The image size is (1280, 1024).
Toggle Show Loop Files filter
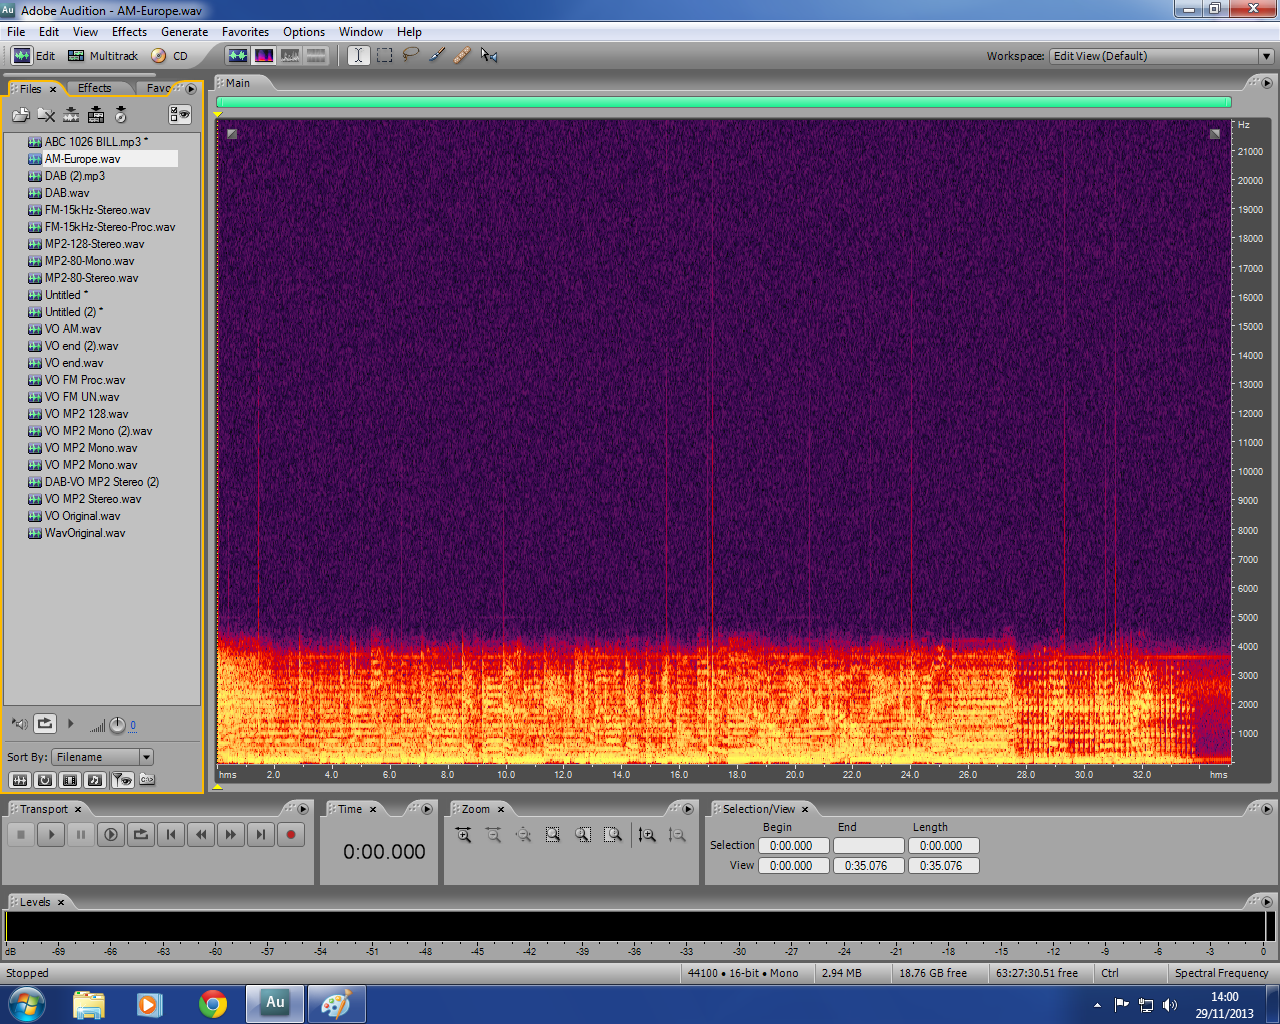pyautogui.click(x=45, y=780)
